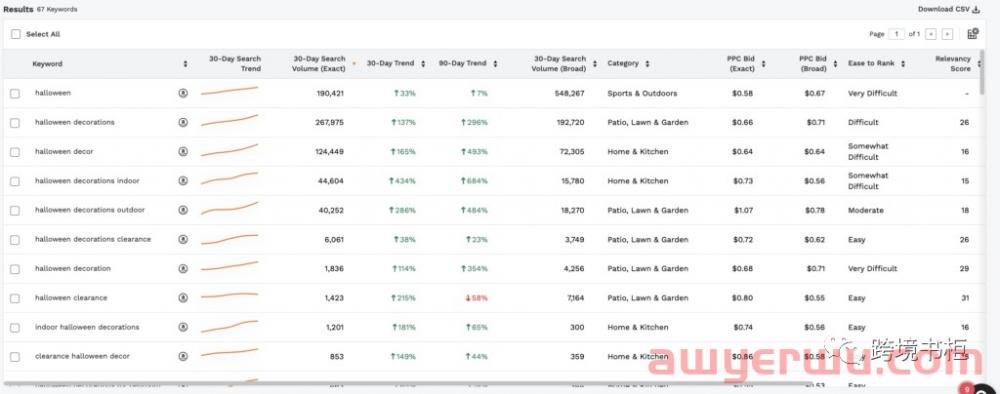Select the keyword text halloween decorations
The width and height of the screenshot is (1000, 394).
pyautogui.click(x=75, y=122)
